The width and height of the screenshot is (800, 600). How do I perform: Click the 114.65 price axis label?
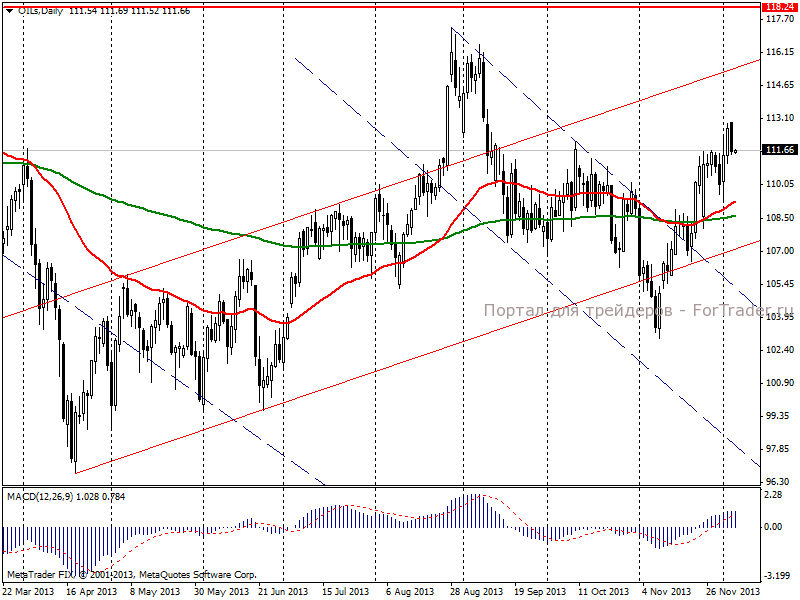(x=780, y=85)
